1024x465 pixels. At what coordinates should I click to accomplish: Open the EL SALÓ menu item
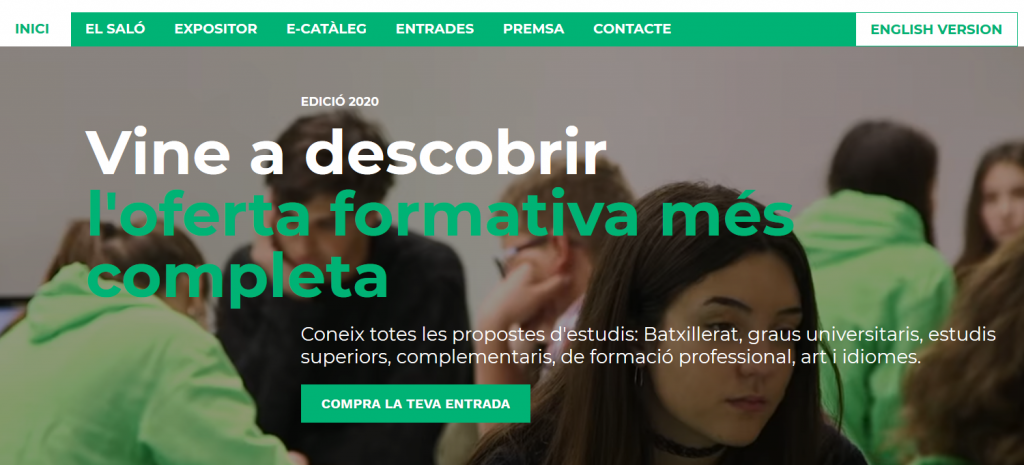pos(115,29)
